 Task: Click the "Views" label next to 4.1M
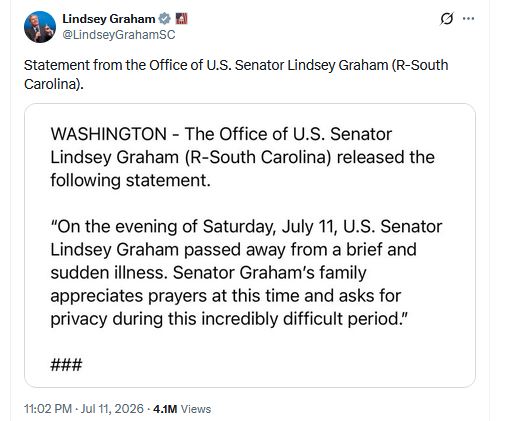[196, 409]
